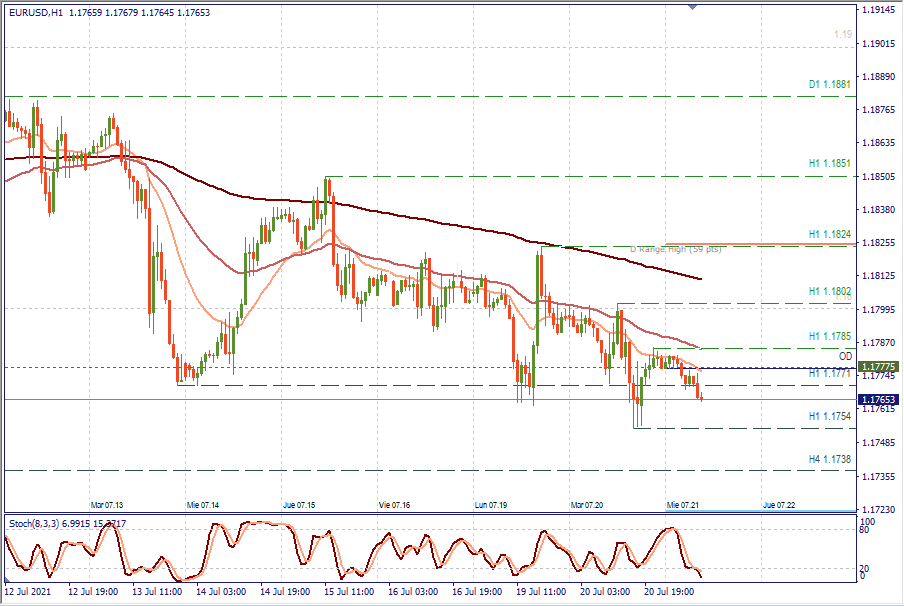Click the 1.18890 value on price axis
The height and width of the screenshot is (606, 904).
click(879, 76)
